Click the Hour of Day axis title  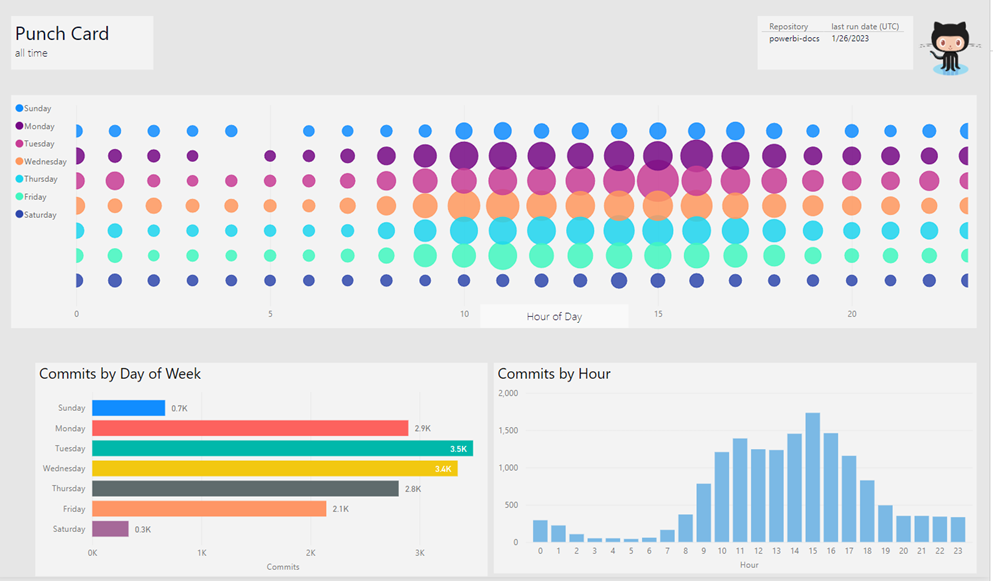coord(554,316)
